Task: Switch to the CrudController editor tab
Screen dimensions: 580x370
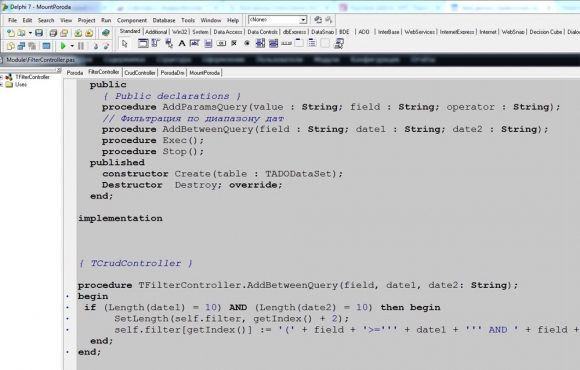Action: (x=140, y=73)
